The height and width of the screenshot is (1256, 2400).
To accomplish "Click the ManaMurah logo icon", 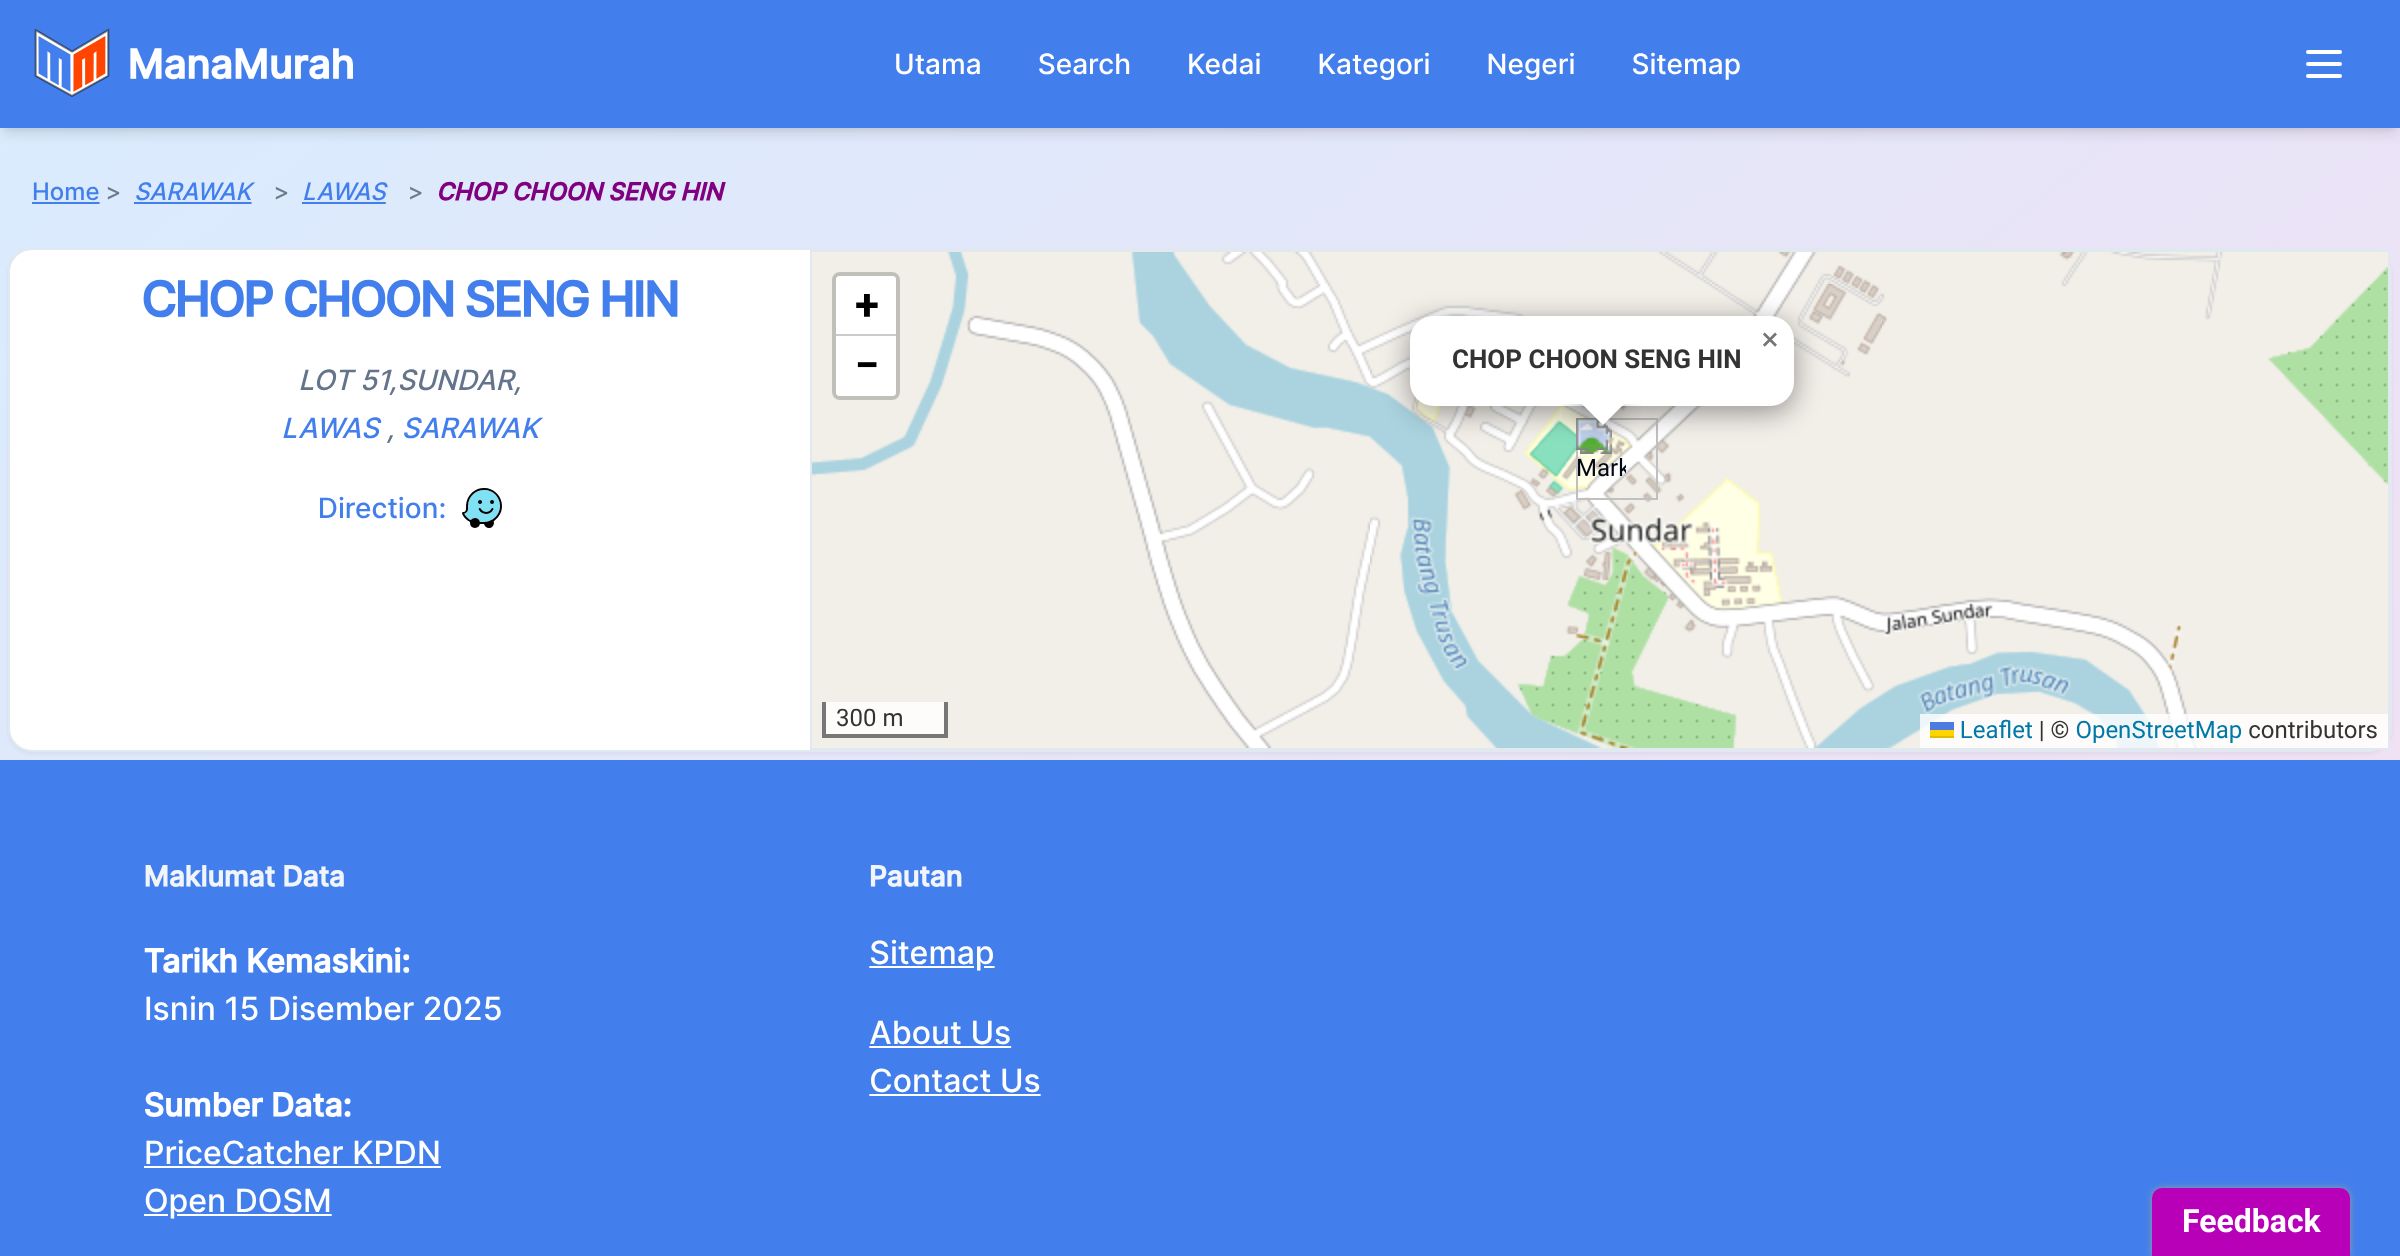I will tap(71, 63).
